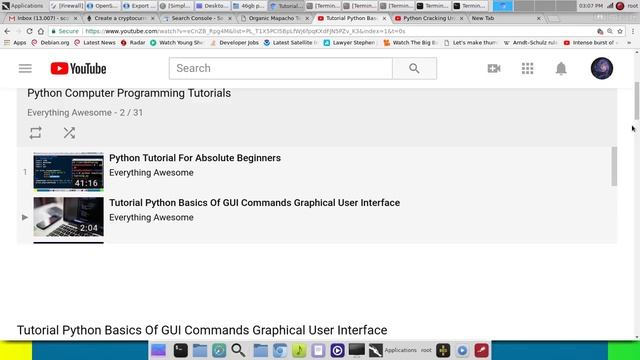The height and width of the screenshot is (360, 640).
Task: Open the Chrome three-dot menu
Action: tap(633, 31)
